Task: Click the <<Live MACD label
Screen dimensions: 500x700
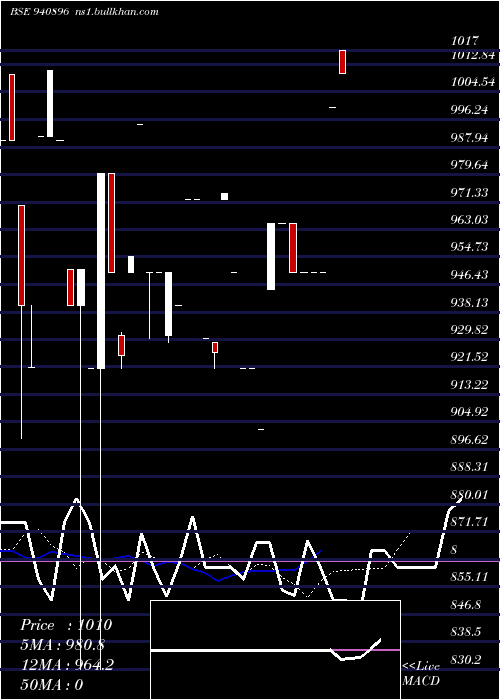Action: pos(421,673)
